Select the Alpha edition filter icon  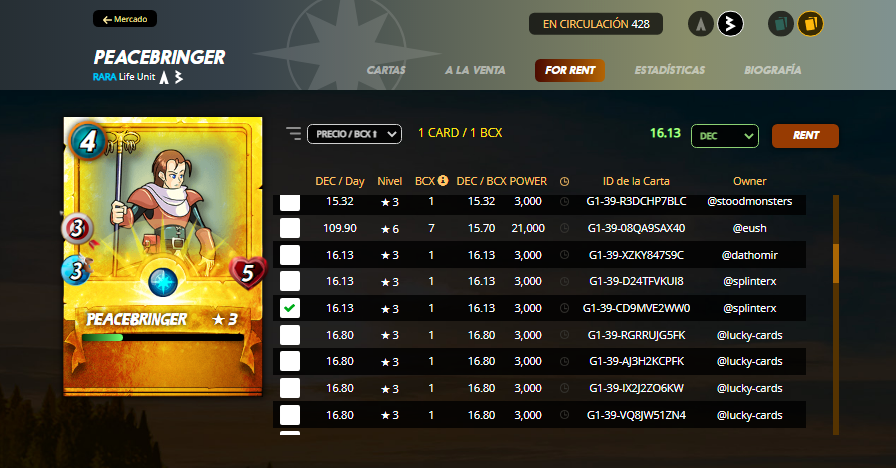701,24
